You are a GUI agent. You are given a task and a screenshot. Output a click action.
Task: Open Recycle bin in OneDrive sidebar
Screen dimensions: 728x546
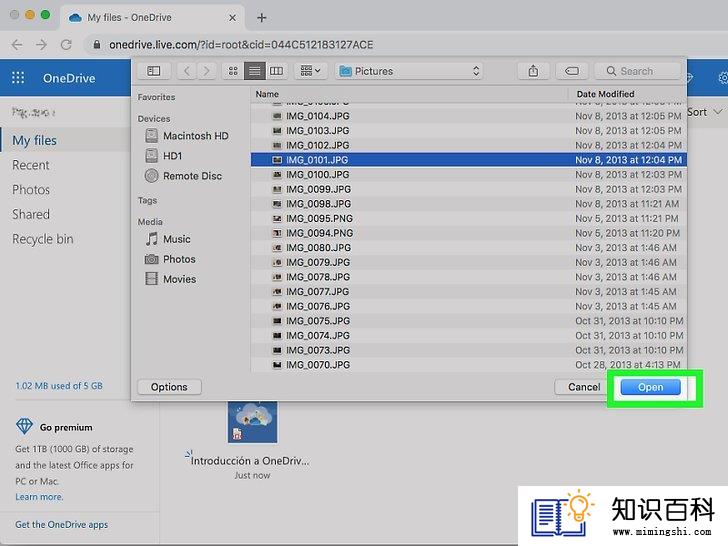point(43,239)
